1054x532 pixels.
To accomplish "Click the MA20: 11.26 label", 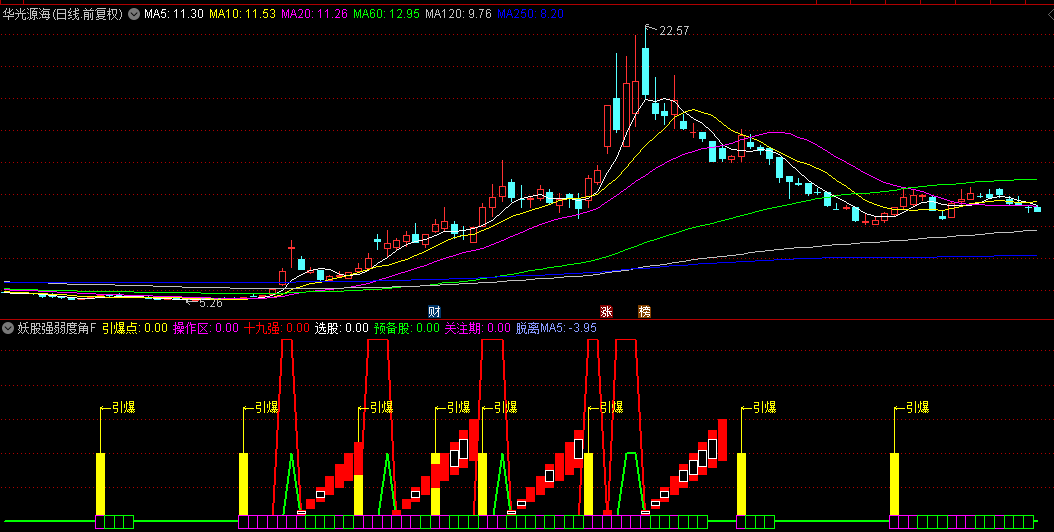I will point(314,13).
